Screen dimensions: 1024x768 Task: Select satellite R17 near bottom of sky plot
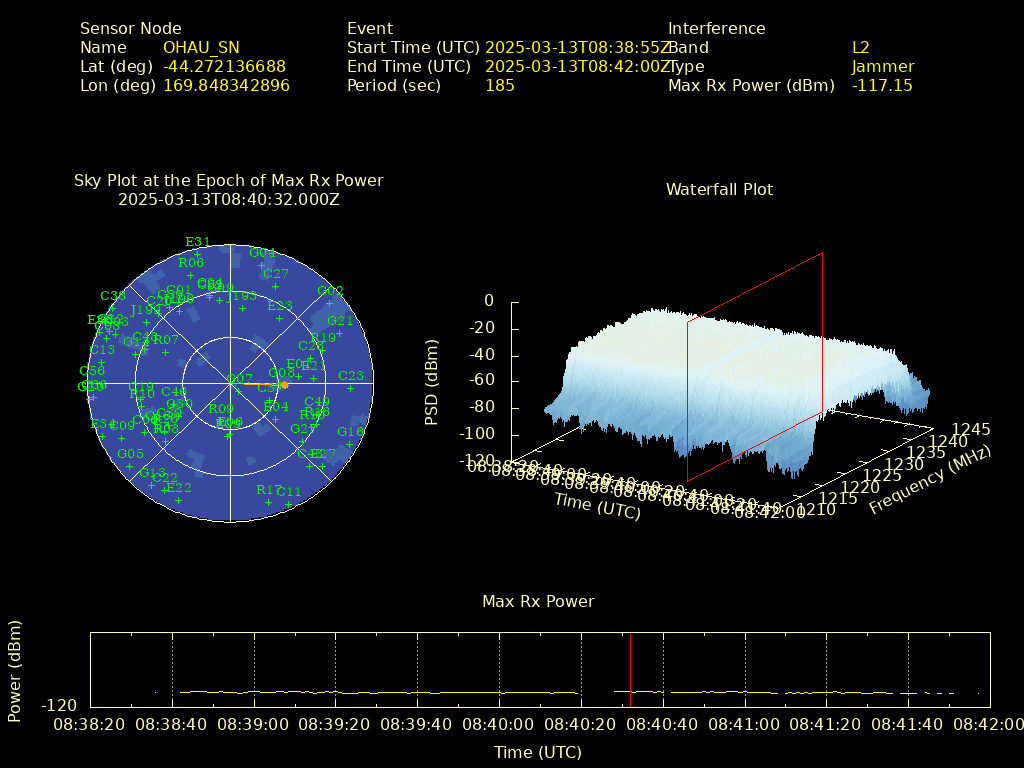(268, 490)
